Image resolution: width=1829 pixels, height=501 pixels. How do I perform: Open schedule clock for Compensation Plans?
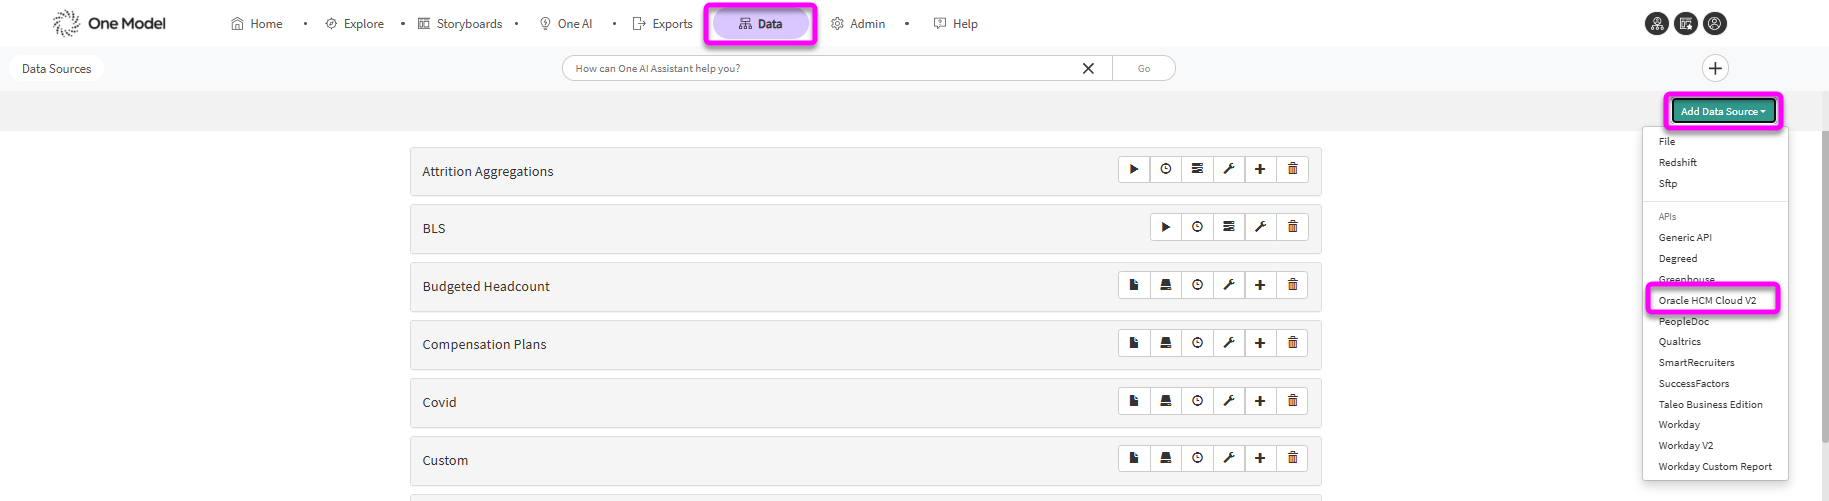[x=1197, y=343]
